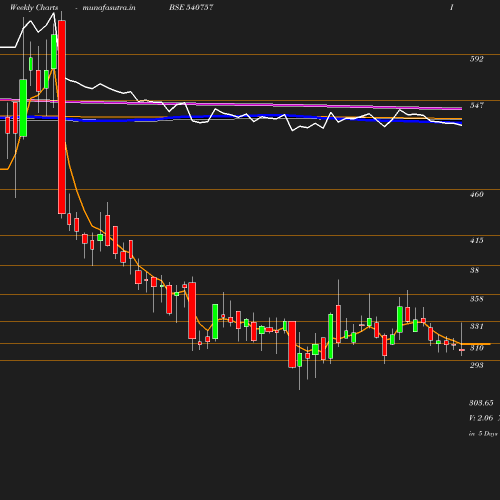Select the 331 price axis label
500x500 pixels.
tap(476, 326)
